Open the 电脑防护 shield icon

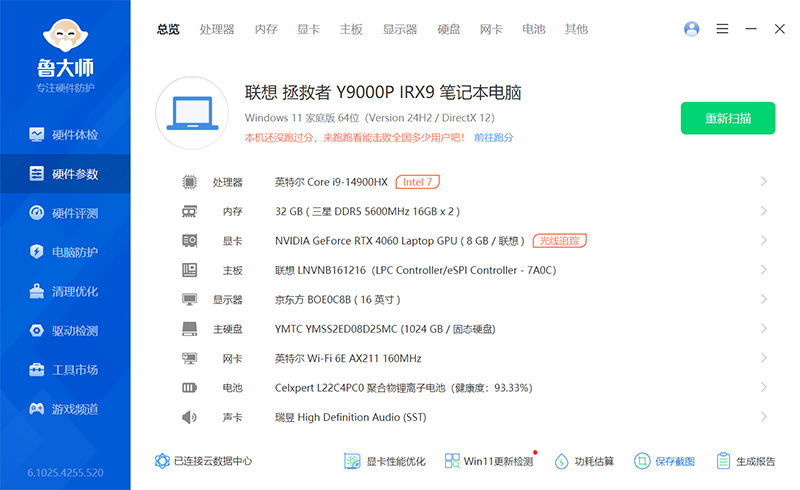pos(37,252)
